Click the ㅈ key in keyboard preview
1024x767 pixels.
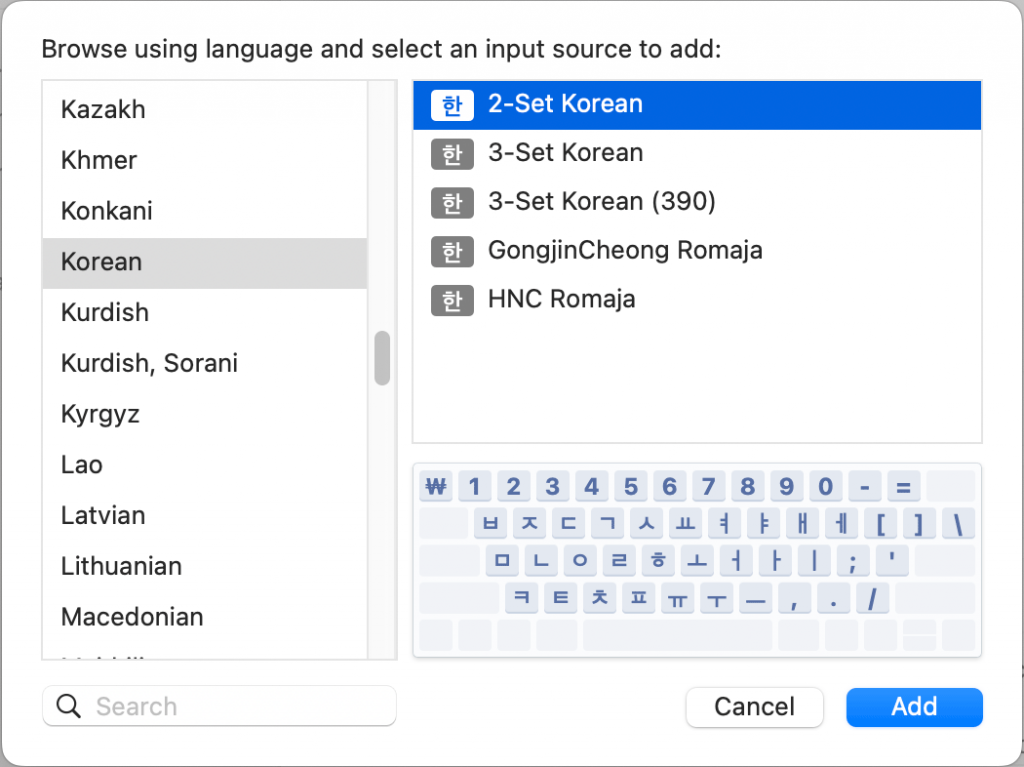click(x=529, y=524)
